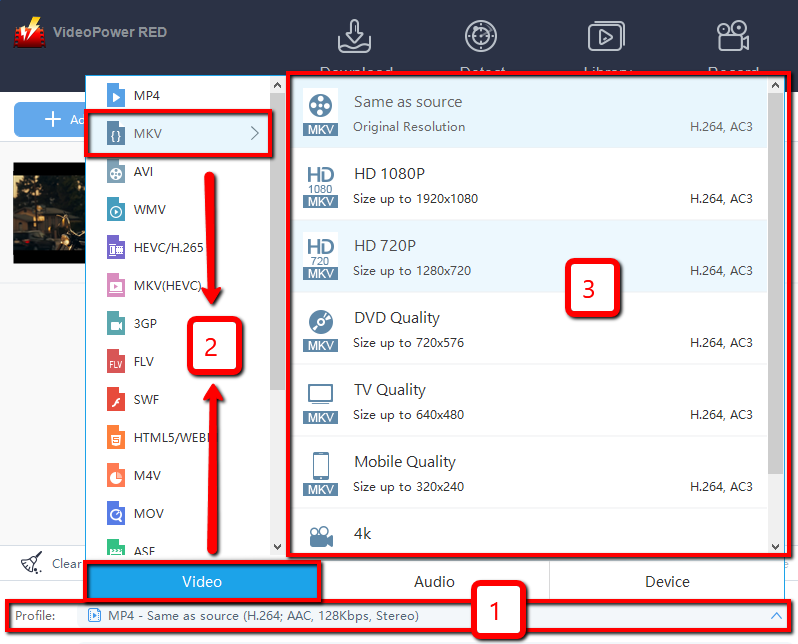Select DVD Quality MKV preset
798x644 pixels.
530,330
